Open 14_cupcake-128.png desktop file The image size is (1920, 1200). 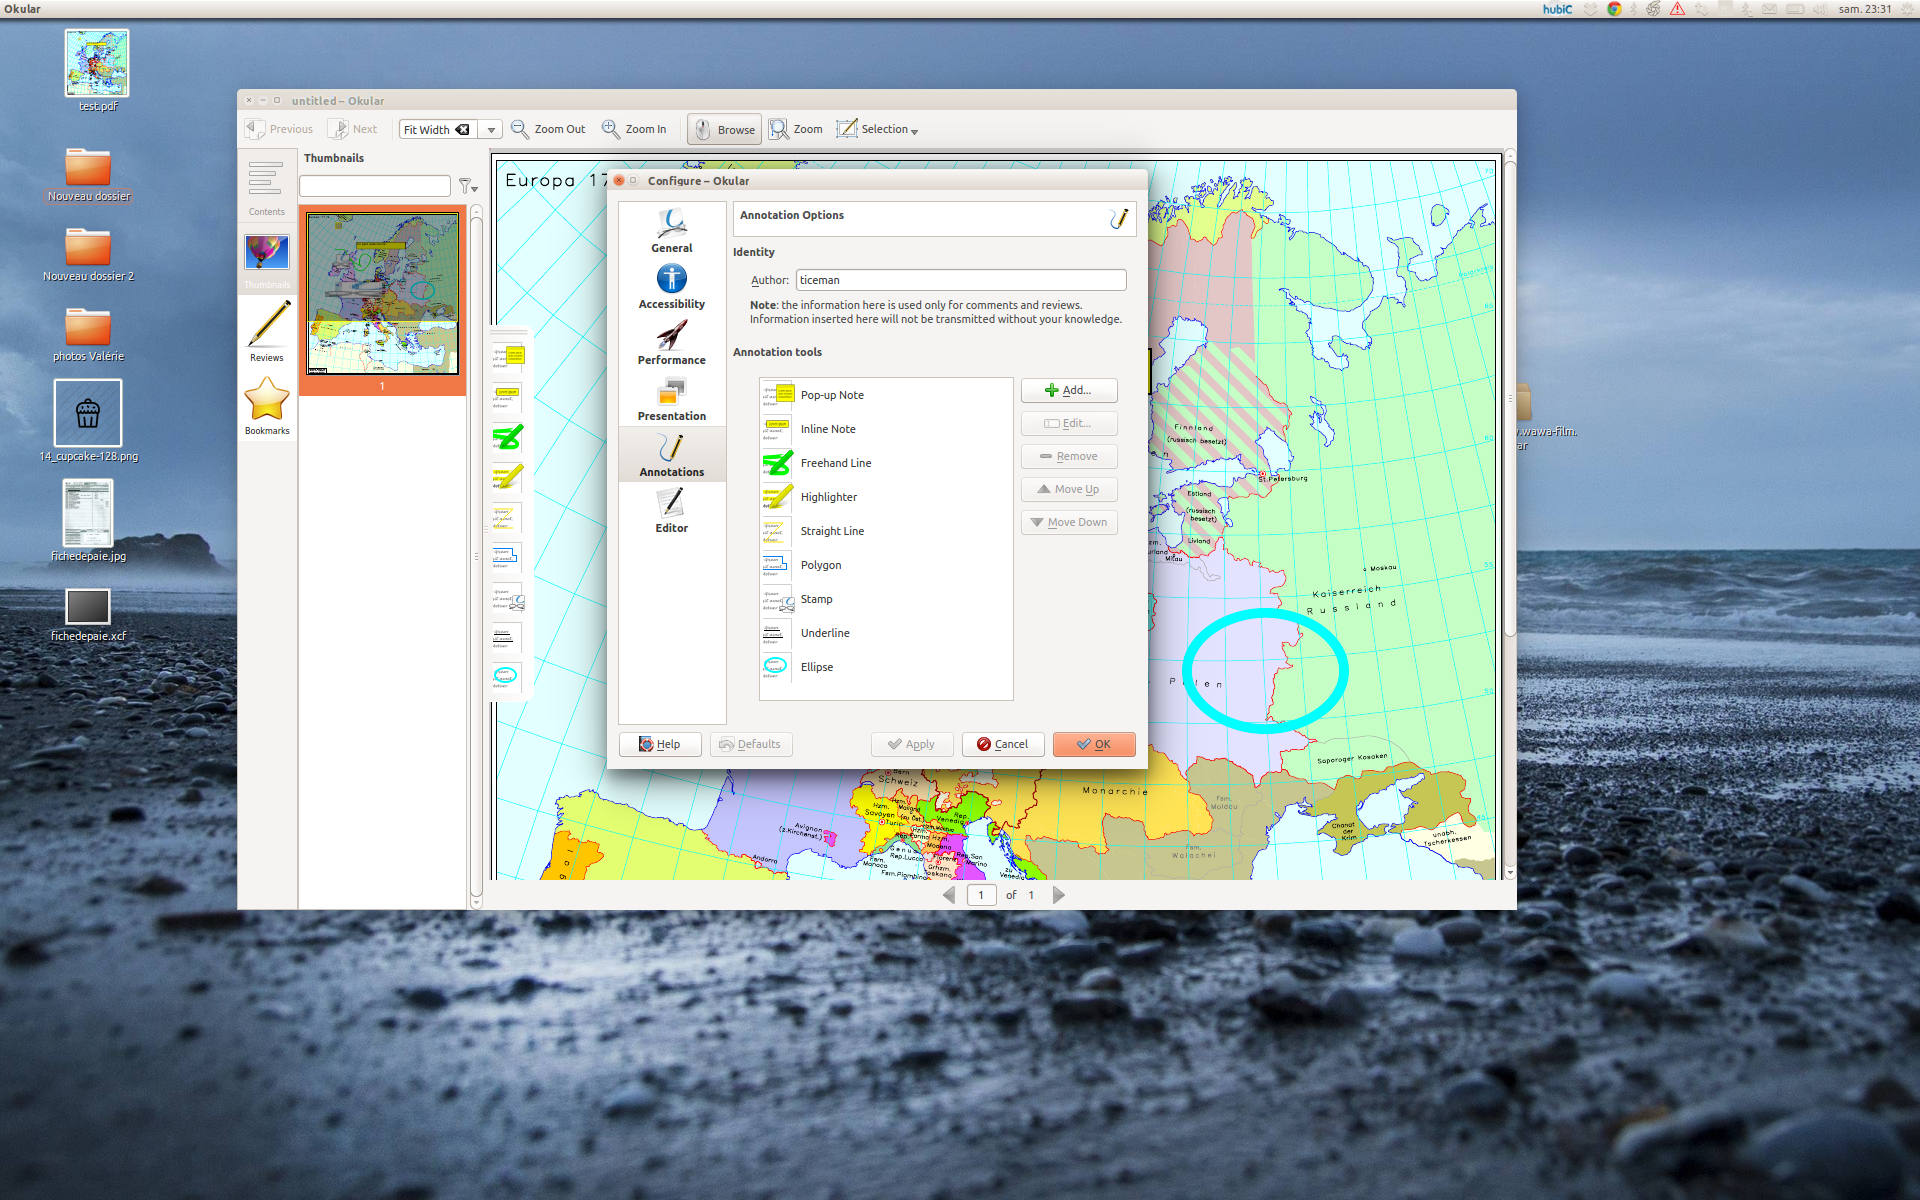pos(88,421)
